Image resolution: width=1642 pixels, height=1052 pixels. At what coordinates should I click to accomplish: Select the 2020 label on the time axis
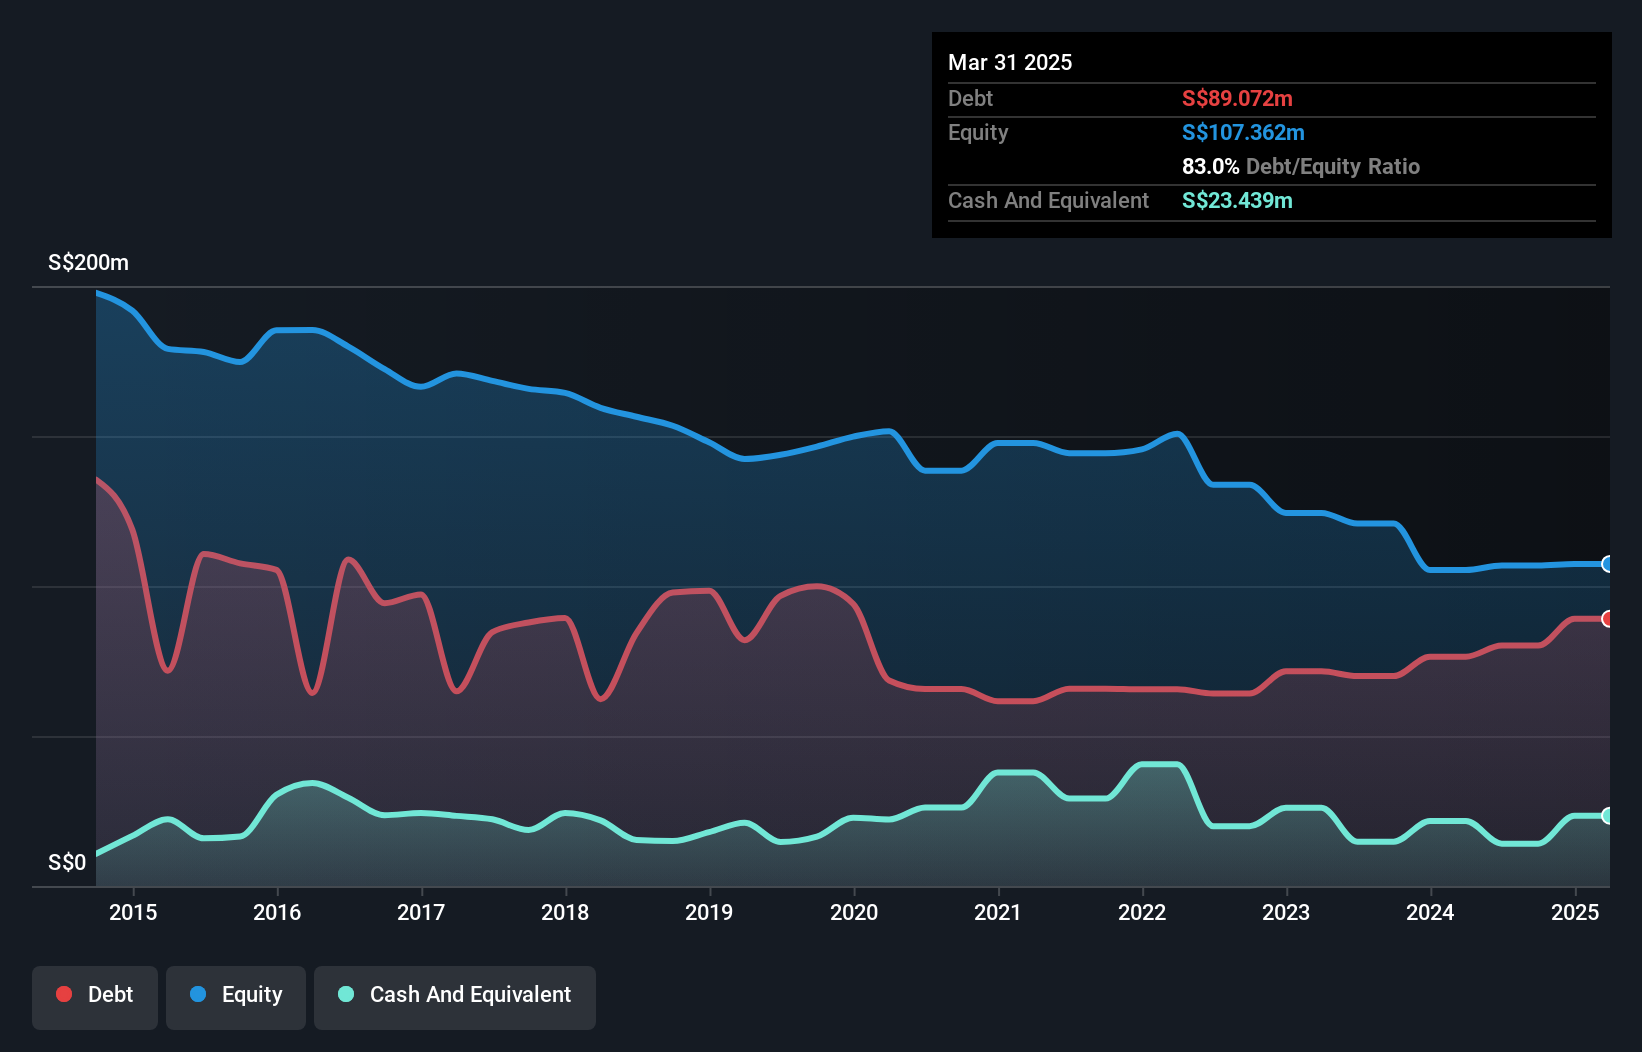[x=854, y=912]
